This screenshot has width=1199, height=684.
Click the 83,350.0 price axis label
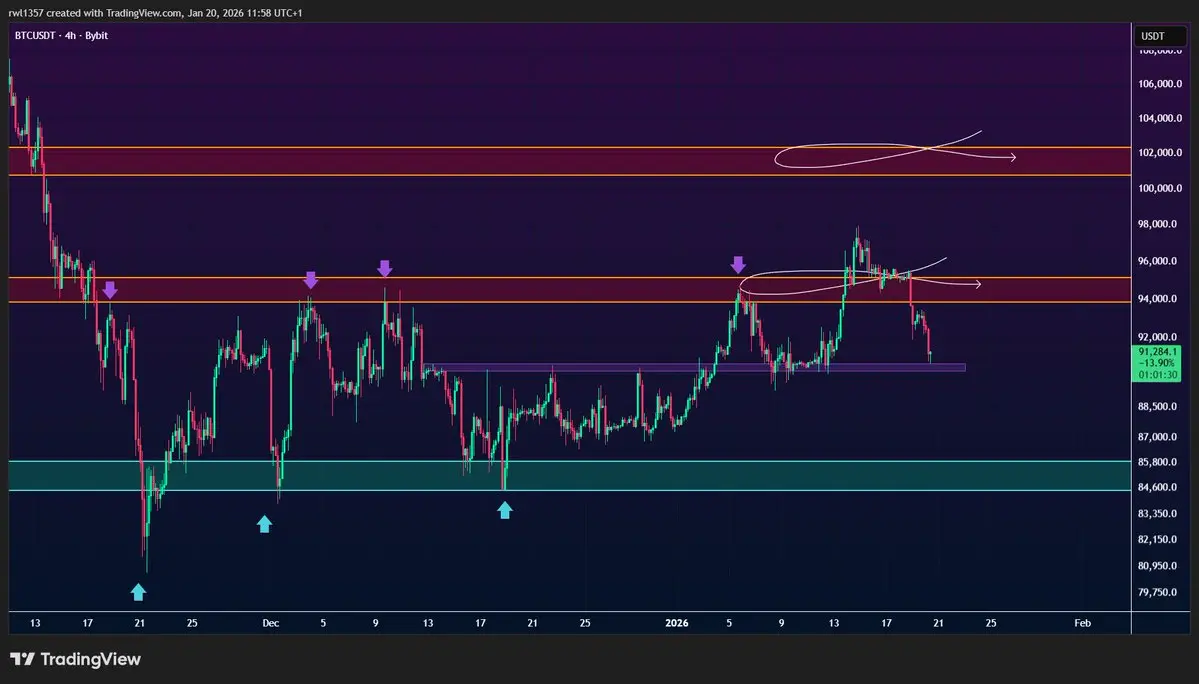(x=1160, y=514)
